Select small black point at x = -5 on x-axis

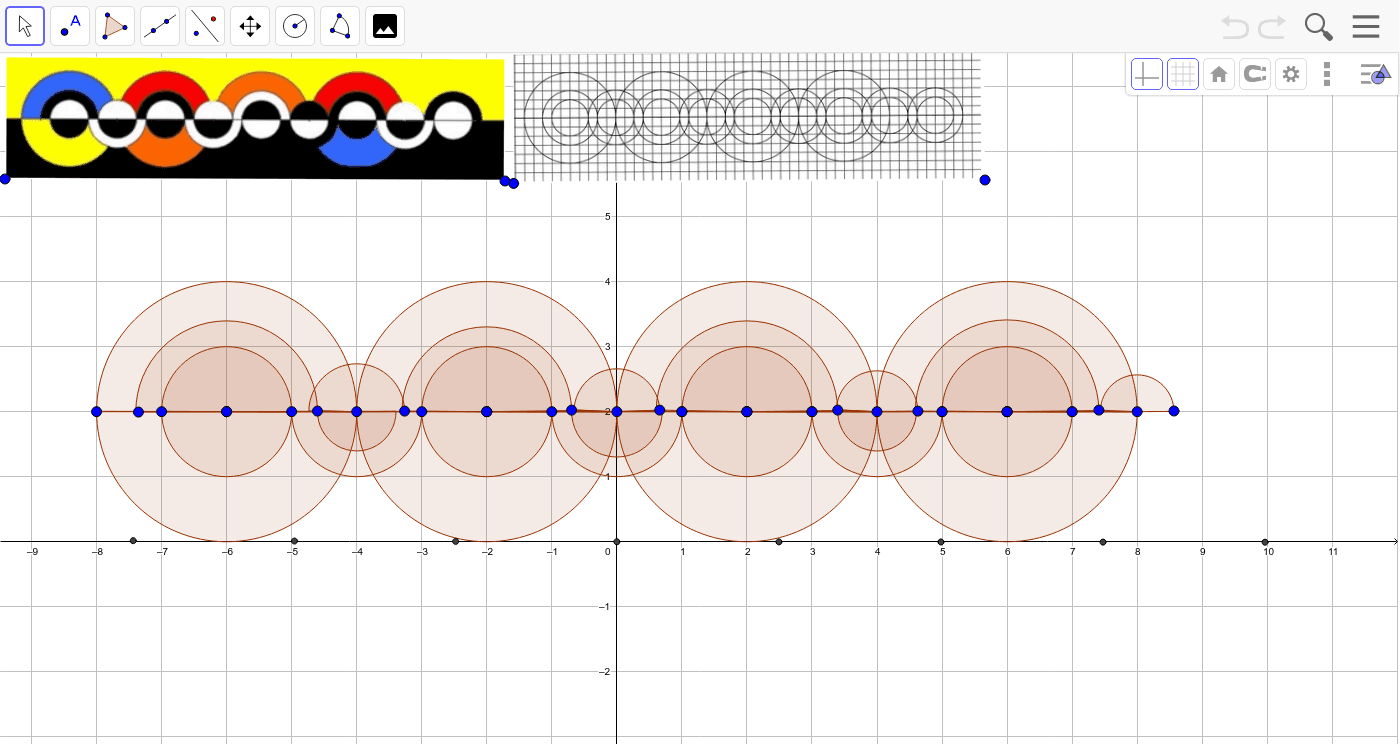coord(294,541)
